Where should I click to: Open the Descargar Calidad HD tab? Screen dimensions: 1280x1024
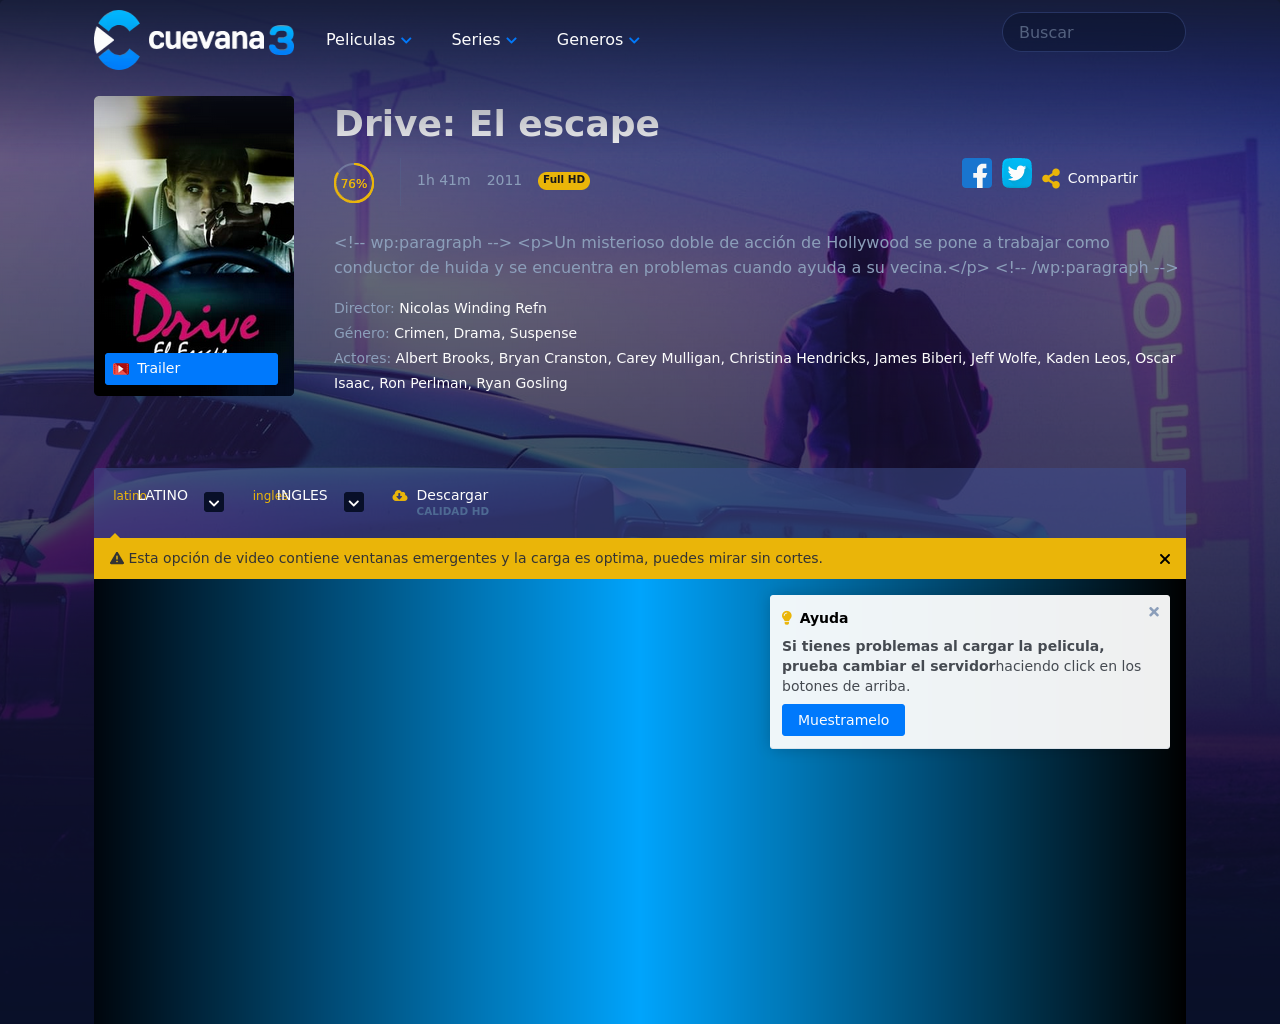[441, 502]
